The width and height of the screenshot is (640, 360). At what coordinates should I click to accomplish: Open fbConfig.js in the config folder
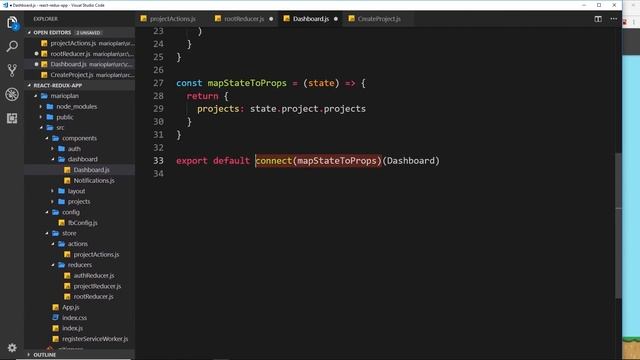tap(80, 223)
